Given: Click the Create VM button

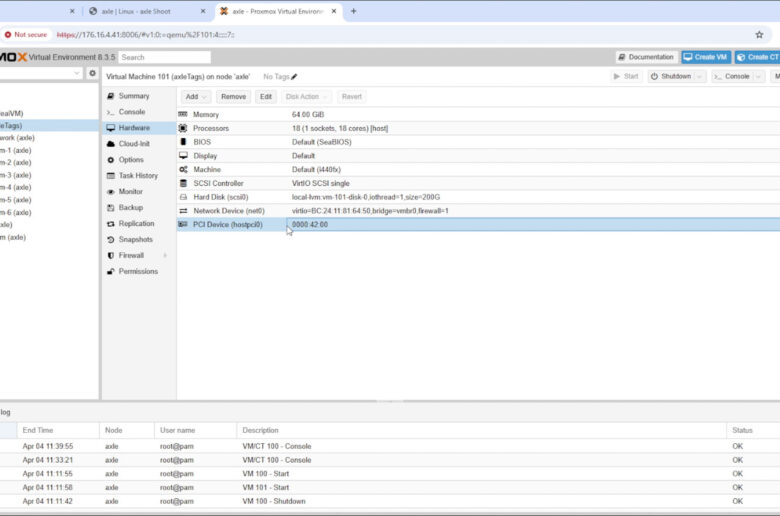Looking at the screenshot, I should [706, 57].
